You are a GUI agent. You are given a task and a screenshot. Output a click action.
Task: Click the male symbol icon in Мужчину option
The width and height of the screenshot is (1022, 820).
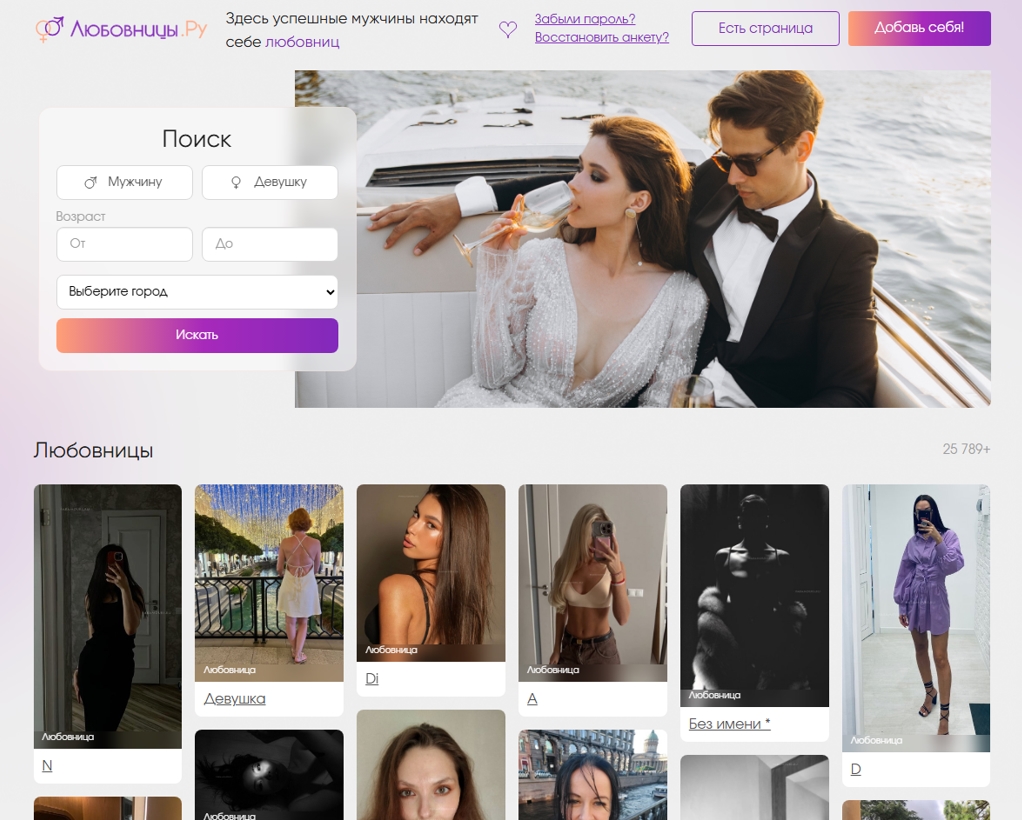tap(91, 183)
